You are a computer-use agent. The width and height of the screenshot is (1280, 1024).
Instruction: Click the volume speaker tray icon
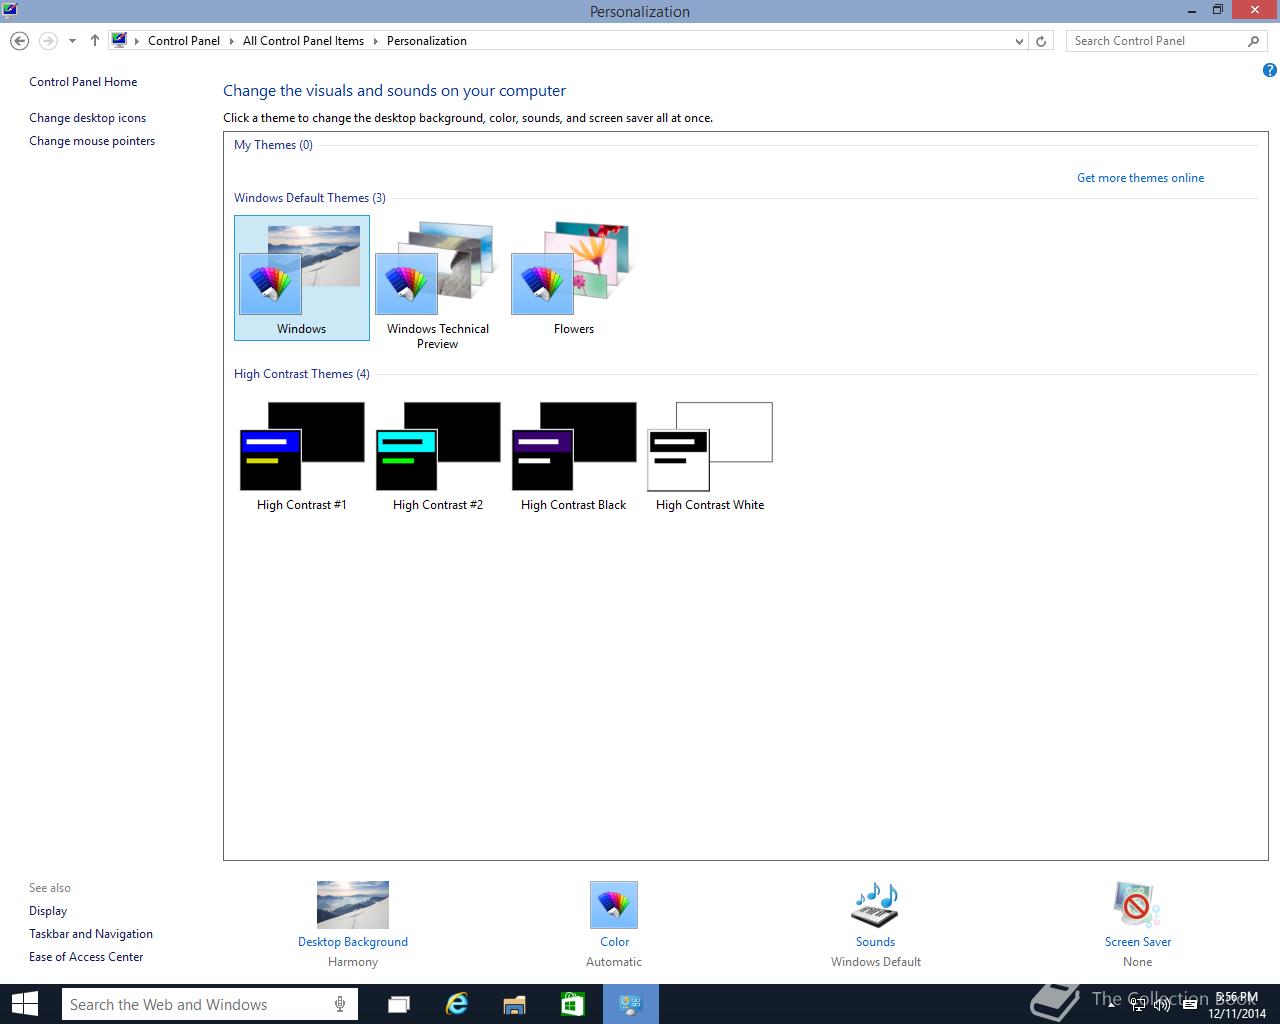point(1162,1005)
